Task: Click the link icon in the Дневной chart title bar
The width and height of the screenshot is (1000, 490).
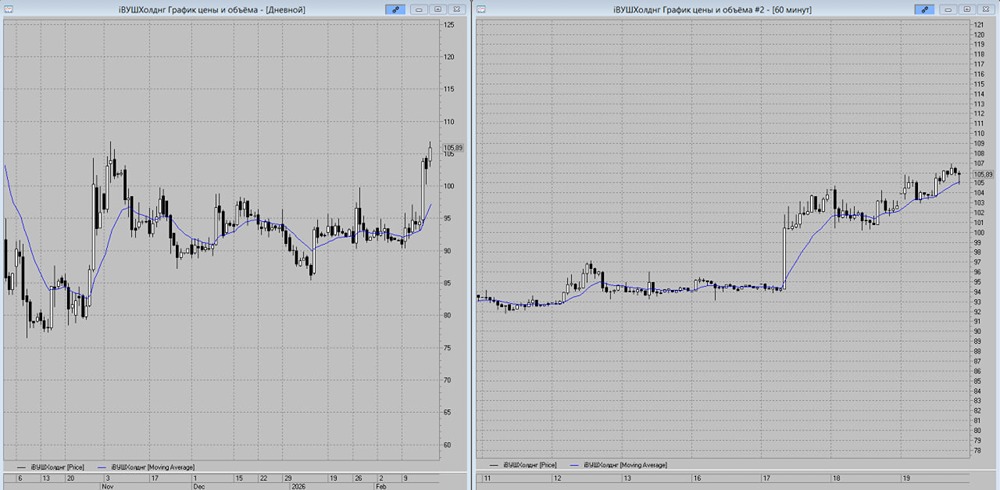Action: point(395,9)
